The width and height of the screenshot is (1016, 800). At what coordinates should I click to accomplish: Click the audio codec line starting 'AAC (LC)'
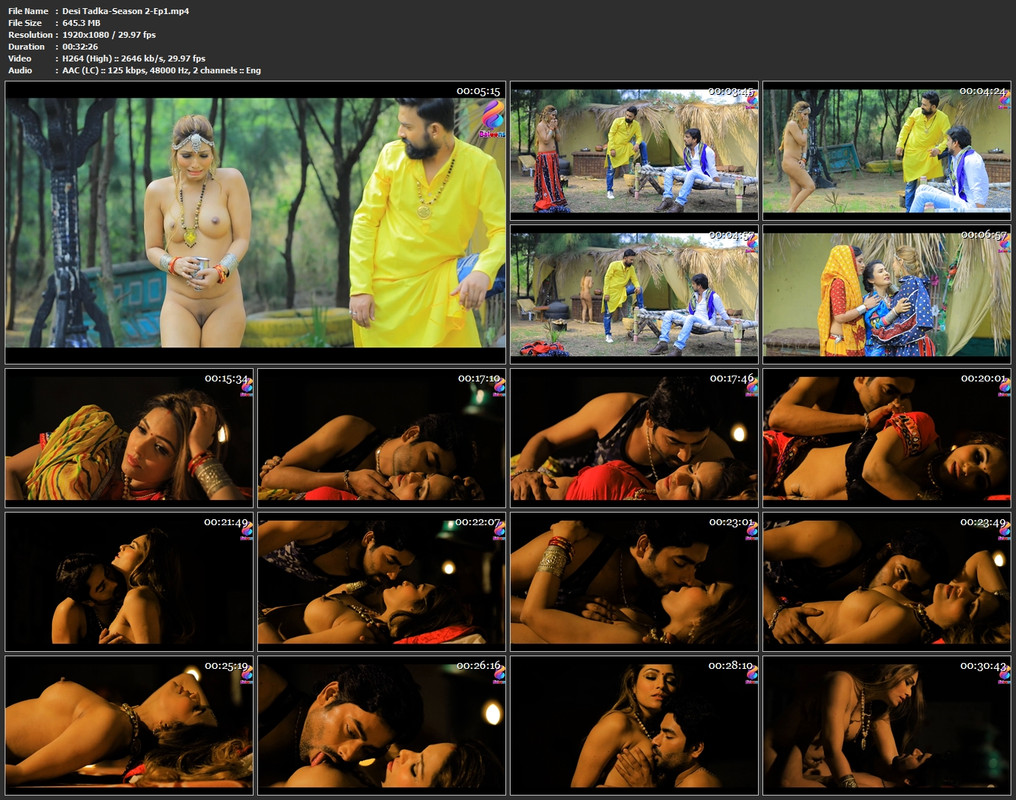[x=161, y=70]
